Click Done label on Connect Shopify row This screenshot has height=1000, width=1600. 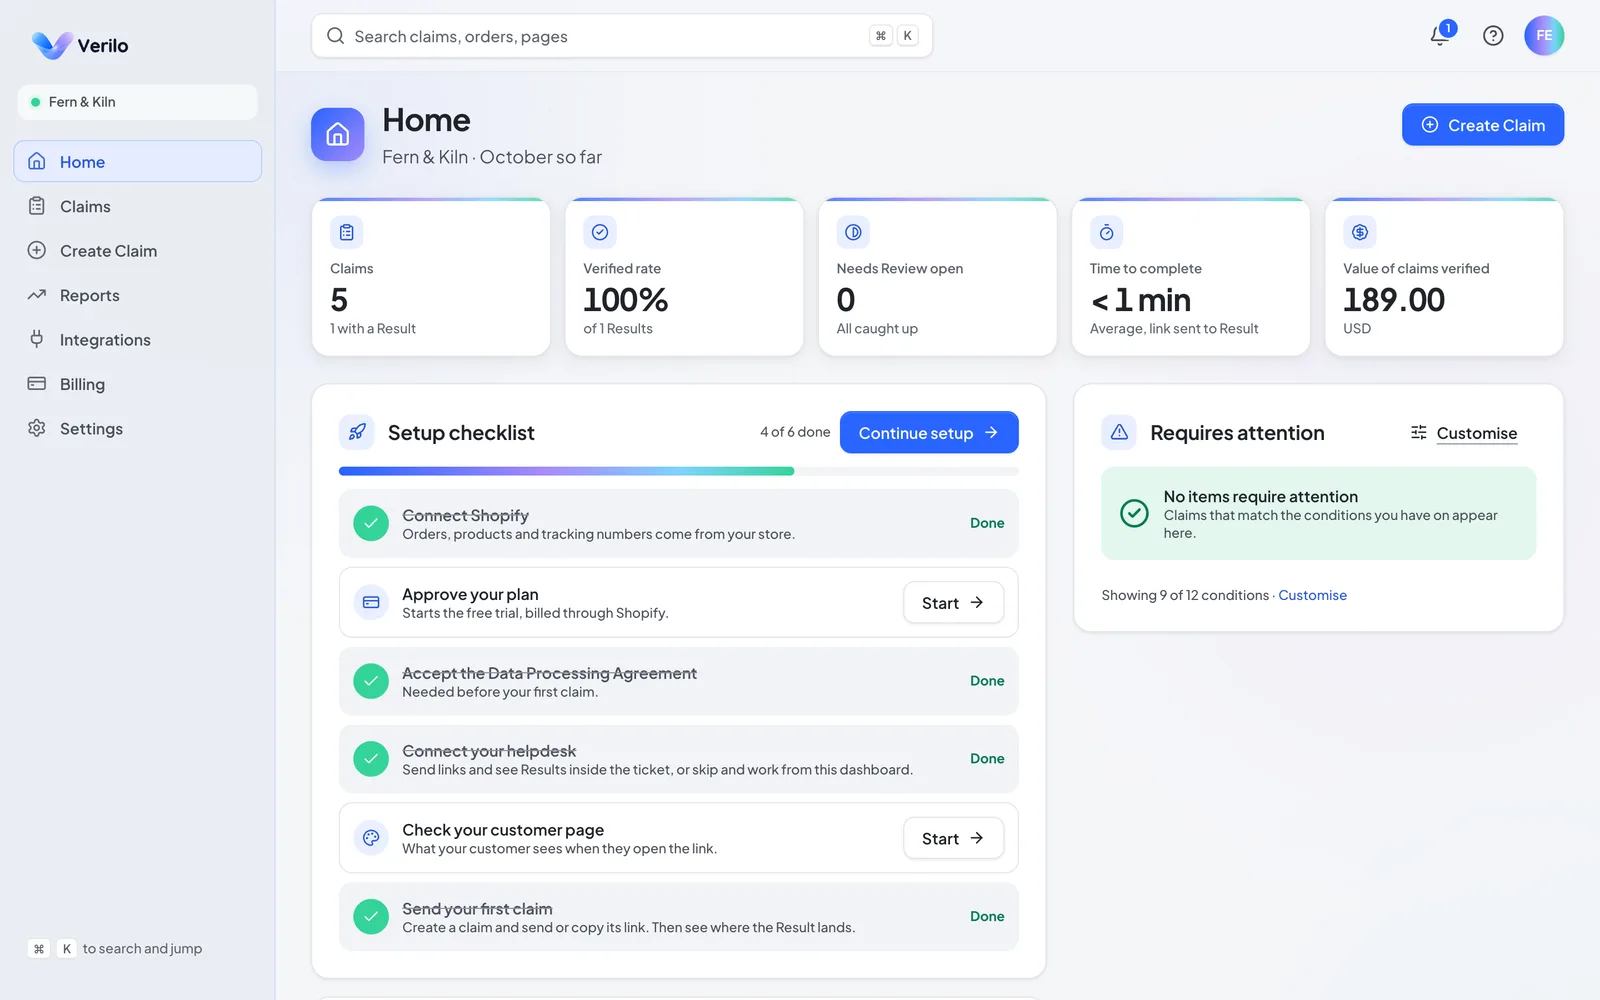click(x=987, y=523)
